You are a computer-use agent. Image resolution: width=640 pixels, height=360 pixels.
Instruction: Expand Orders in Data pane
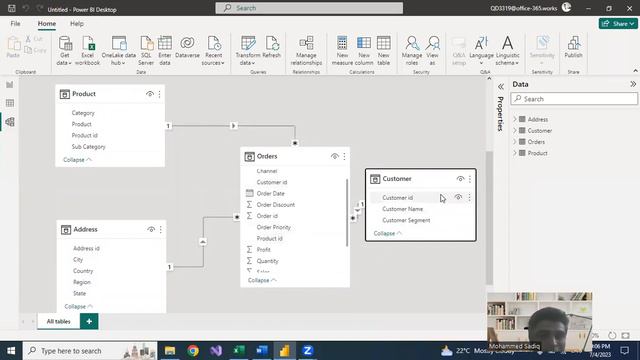coord(515,142)
